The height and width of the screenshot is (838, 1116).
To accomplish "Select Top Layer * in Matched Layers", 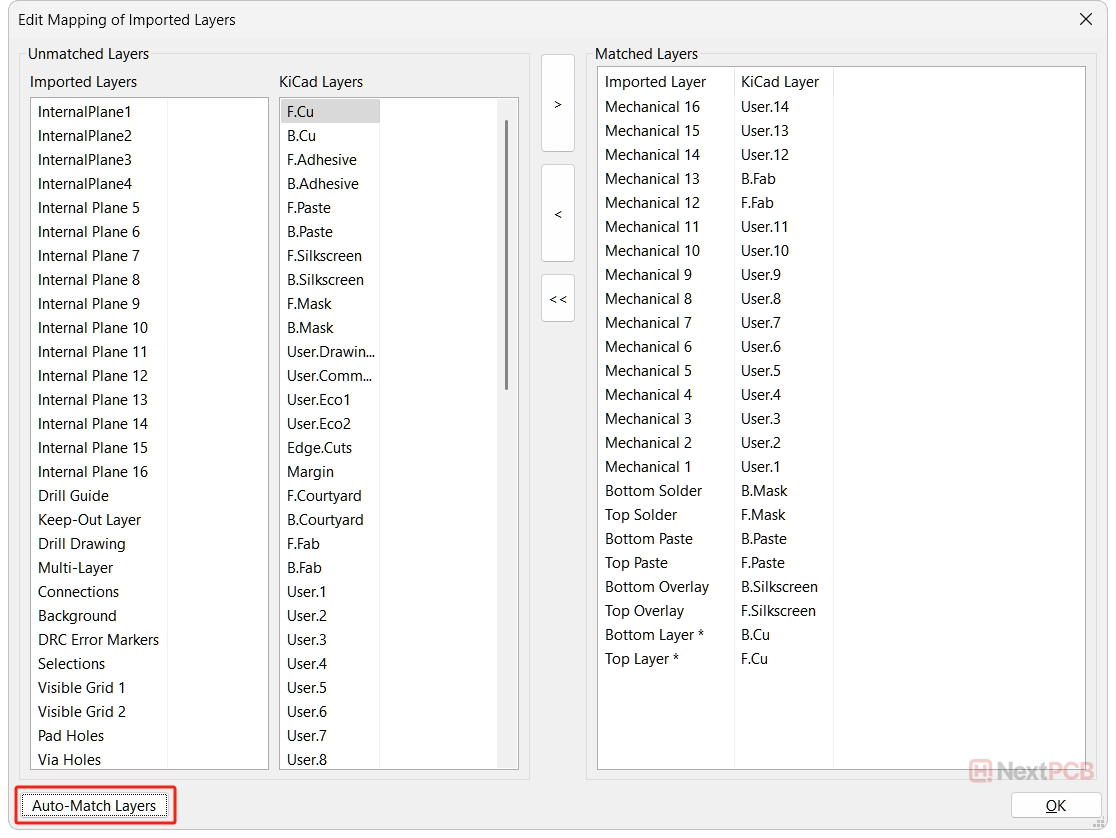I will [x=641, y=659].
